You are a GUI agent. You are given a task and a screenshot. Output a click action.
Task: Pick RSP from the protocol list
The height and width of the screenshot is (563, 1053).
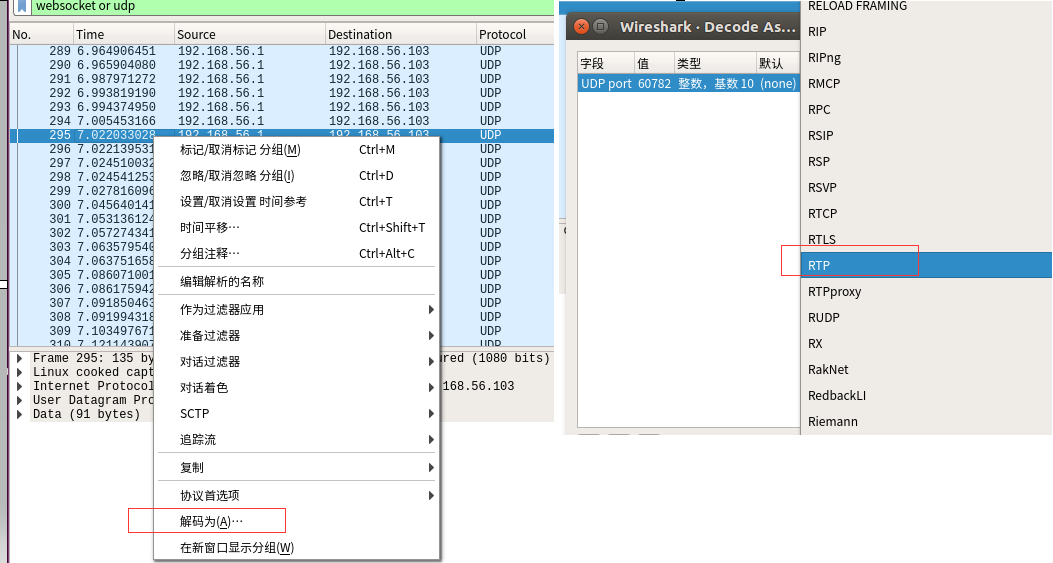click(x=926, y=162)
